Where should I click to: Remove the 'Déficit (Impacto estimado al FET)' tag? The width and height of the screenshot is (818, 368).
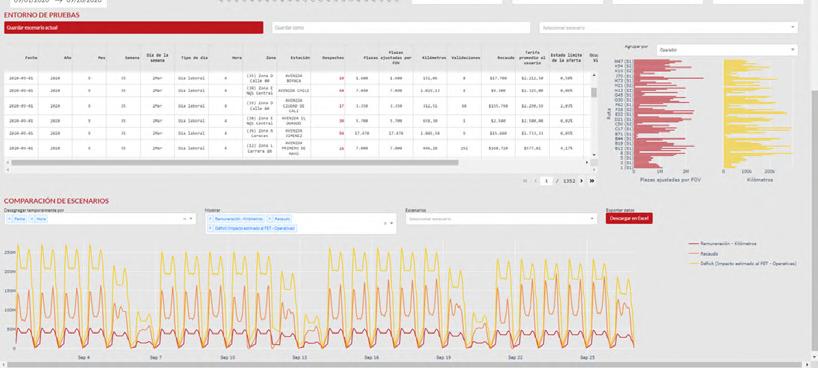click(211, 228)
